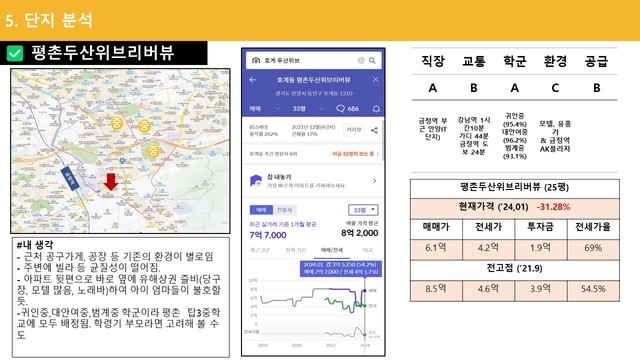This screenshot has height=360, width=640.
Task: Click the 직장 column header
Action: (x=433, y=61)
